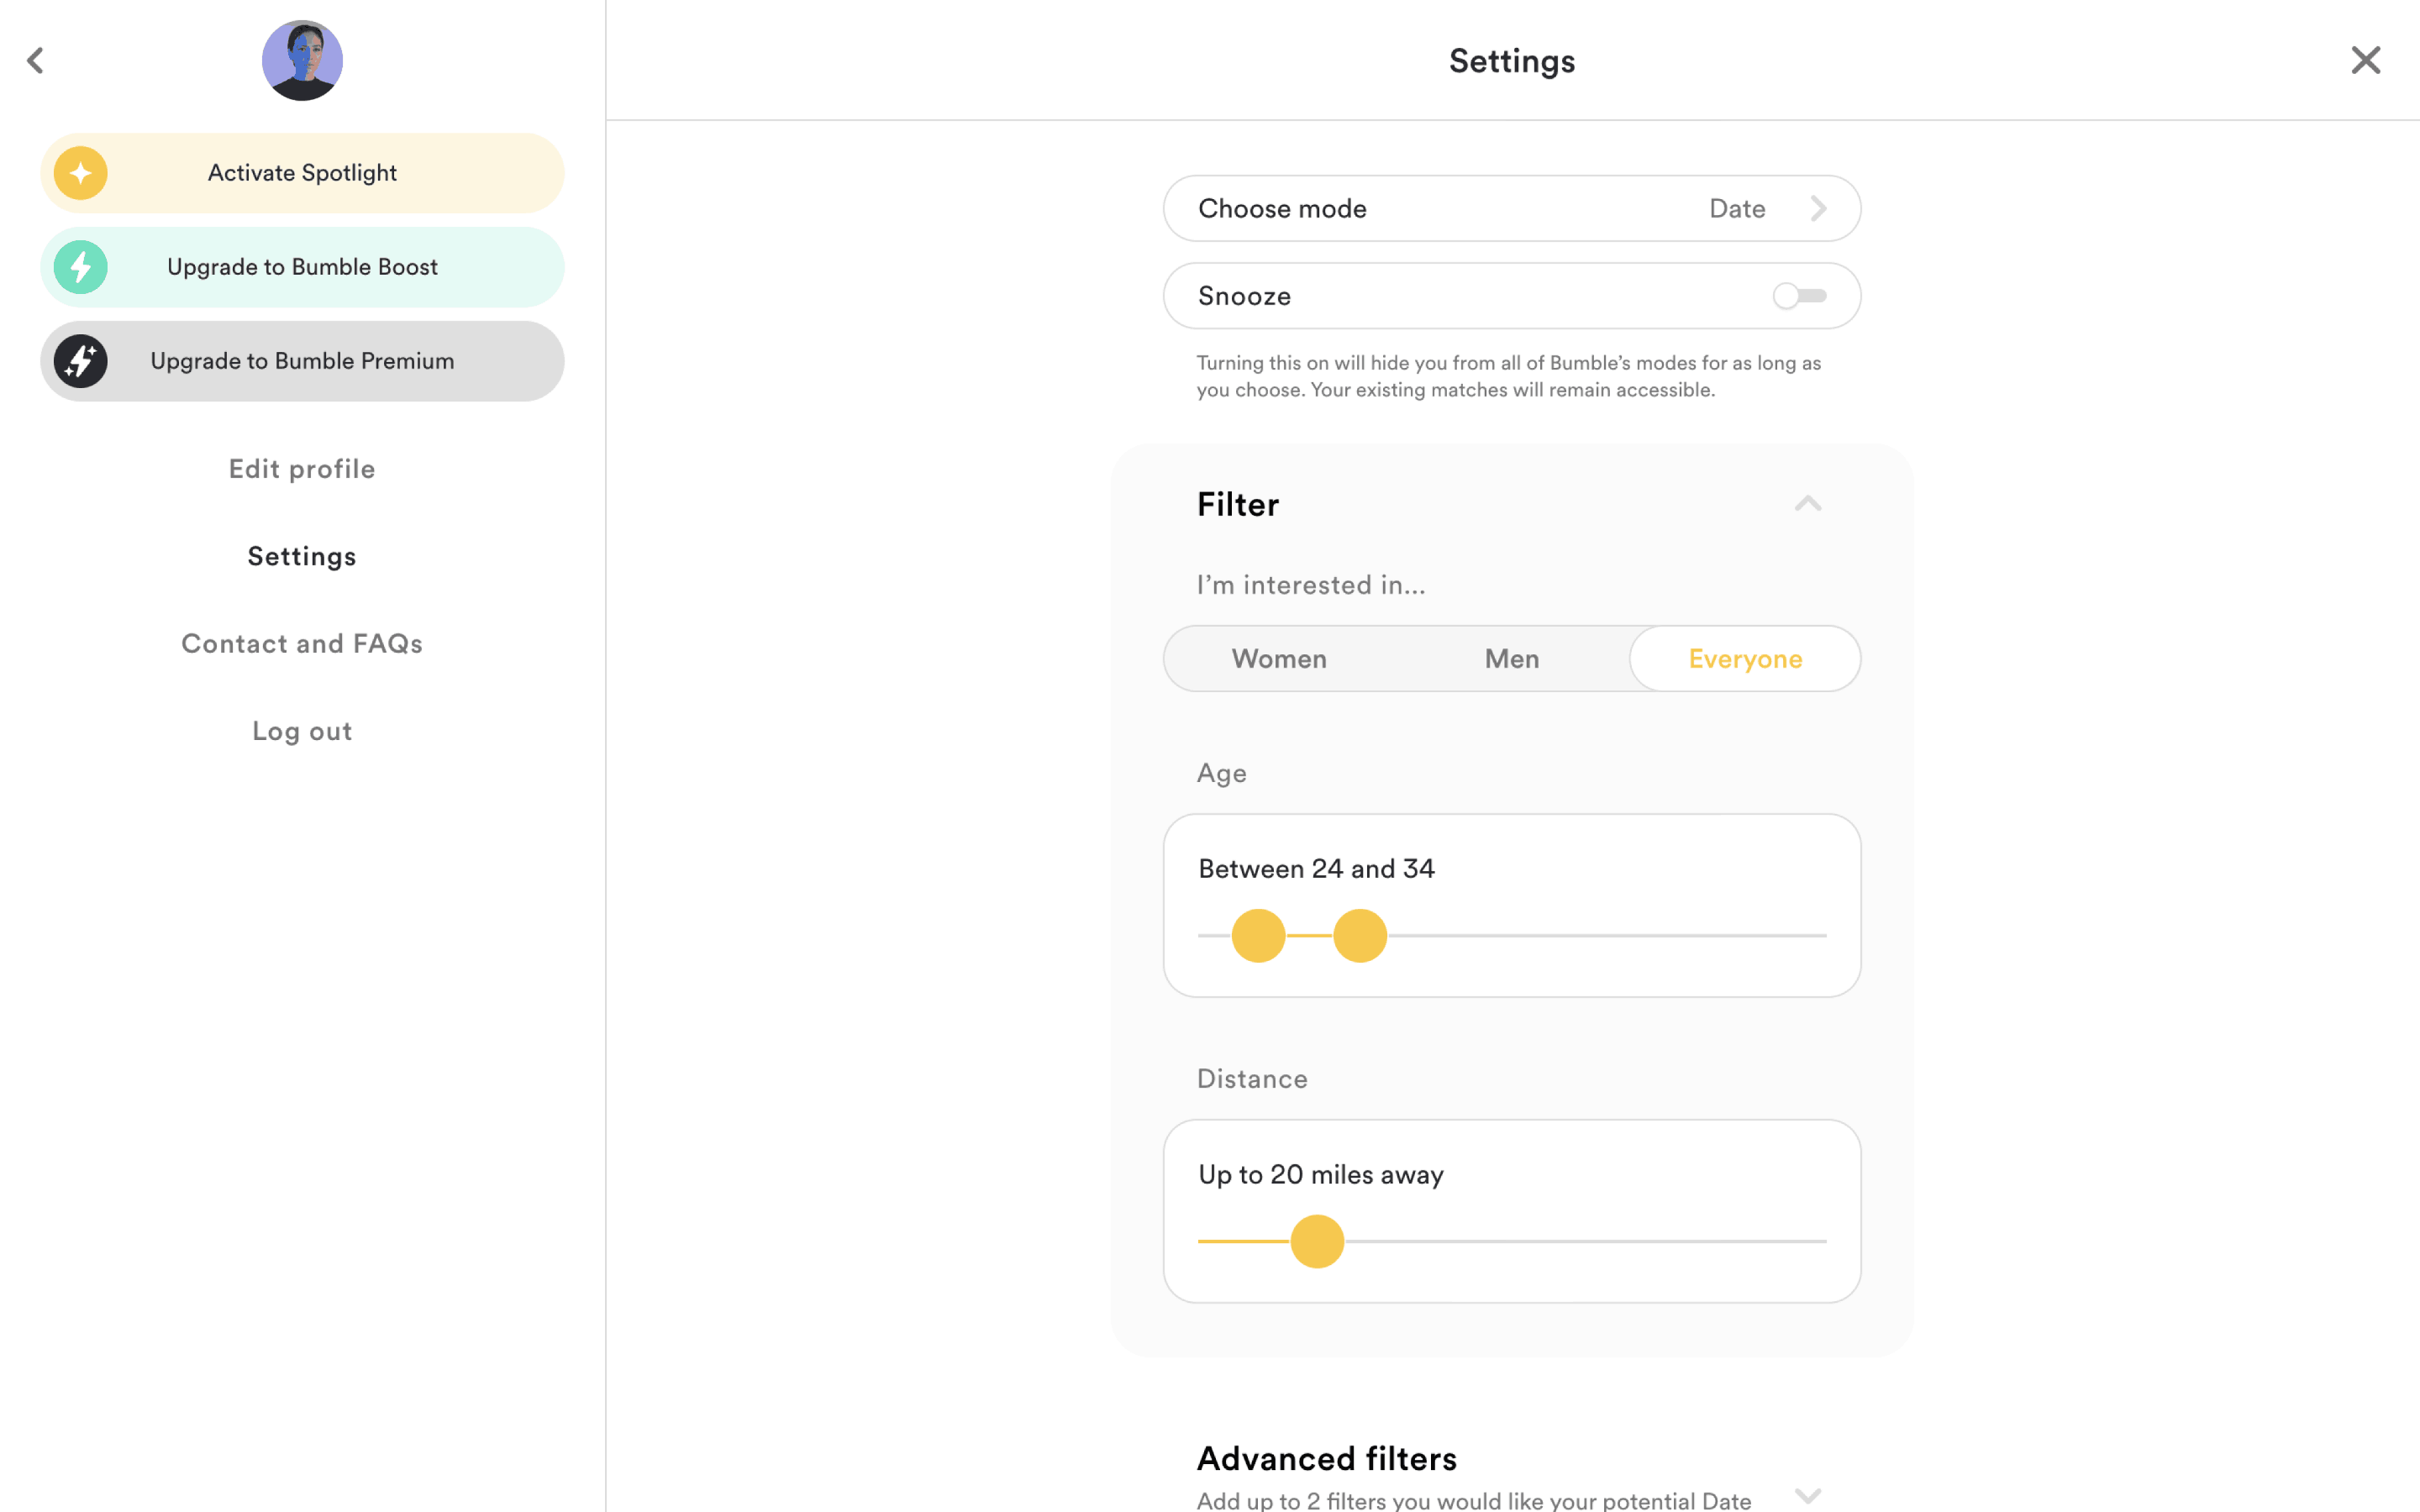Expand the Advanced filters section
The image size is (2420, 1512).
1807,1495
